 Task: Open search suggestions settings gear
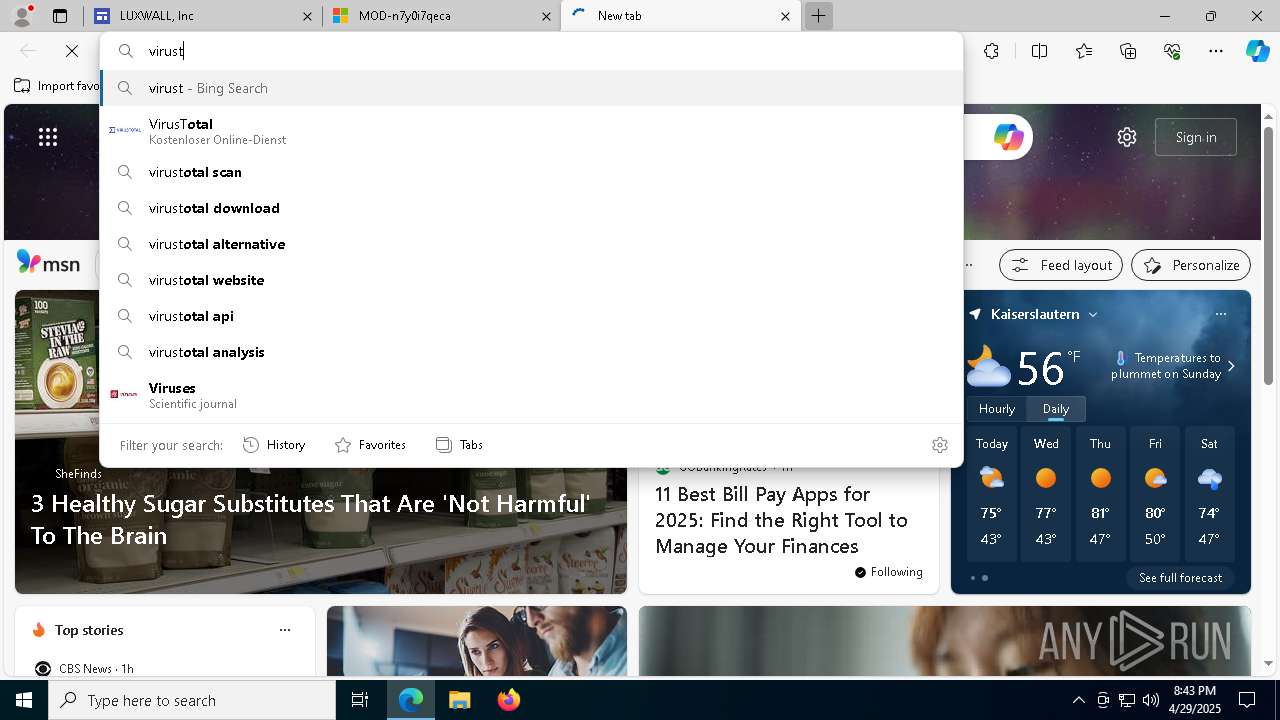coord(939,445)
